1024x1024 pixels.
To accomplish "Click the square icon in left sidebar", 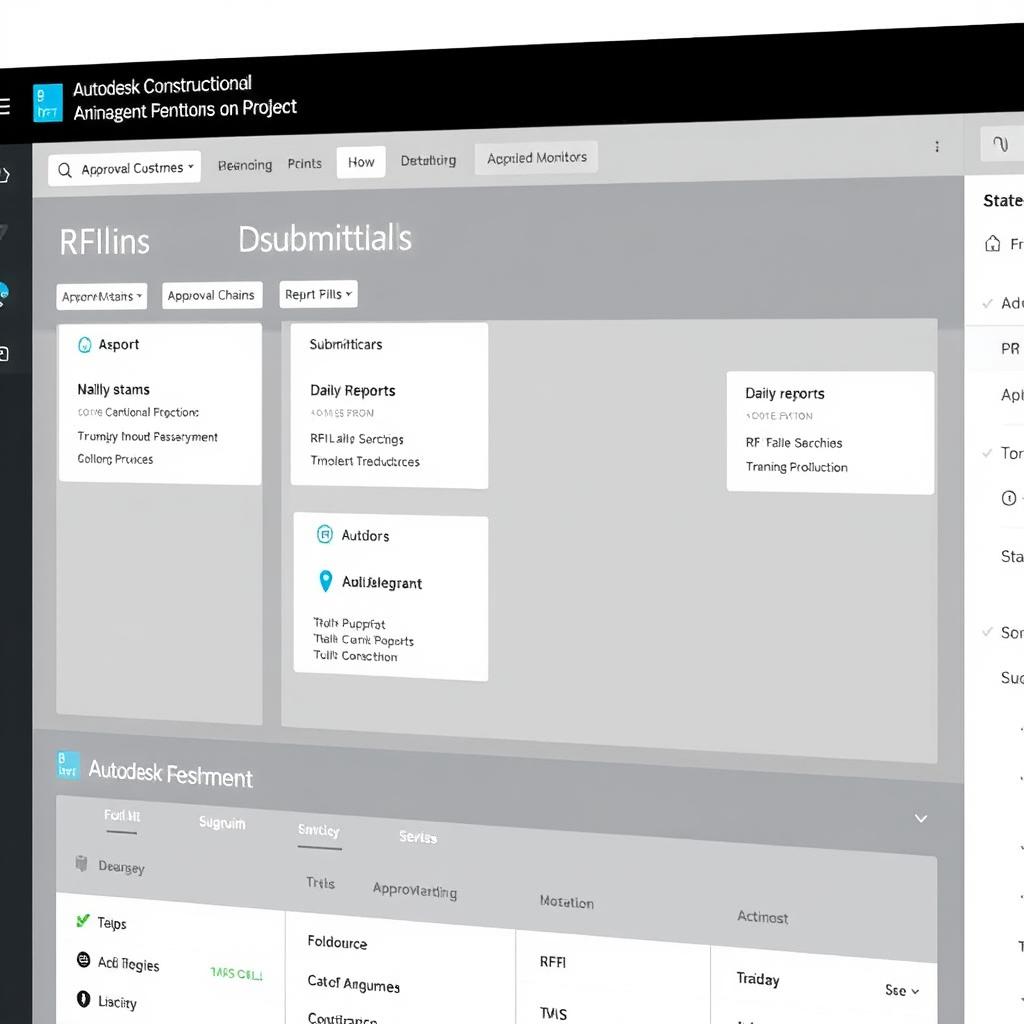I will click(4, 354).
